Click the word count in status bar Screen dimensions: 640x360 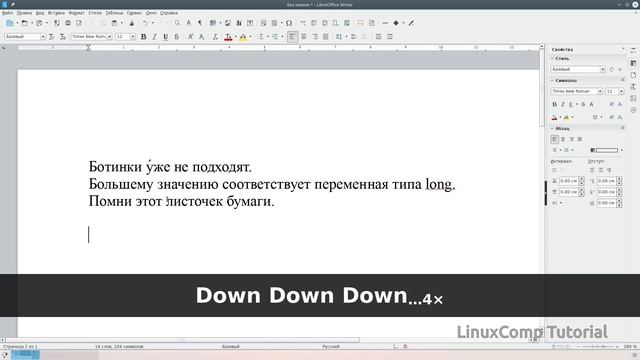pos(119,347)
